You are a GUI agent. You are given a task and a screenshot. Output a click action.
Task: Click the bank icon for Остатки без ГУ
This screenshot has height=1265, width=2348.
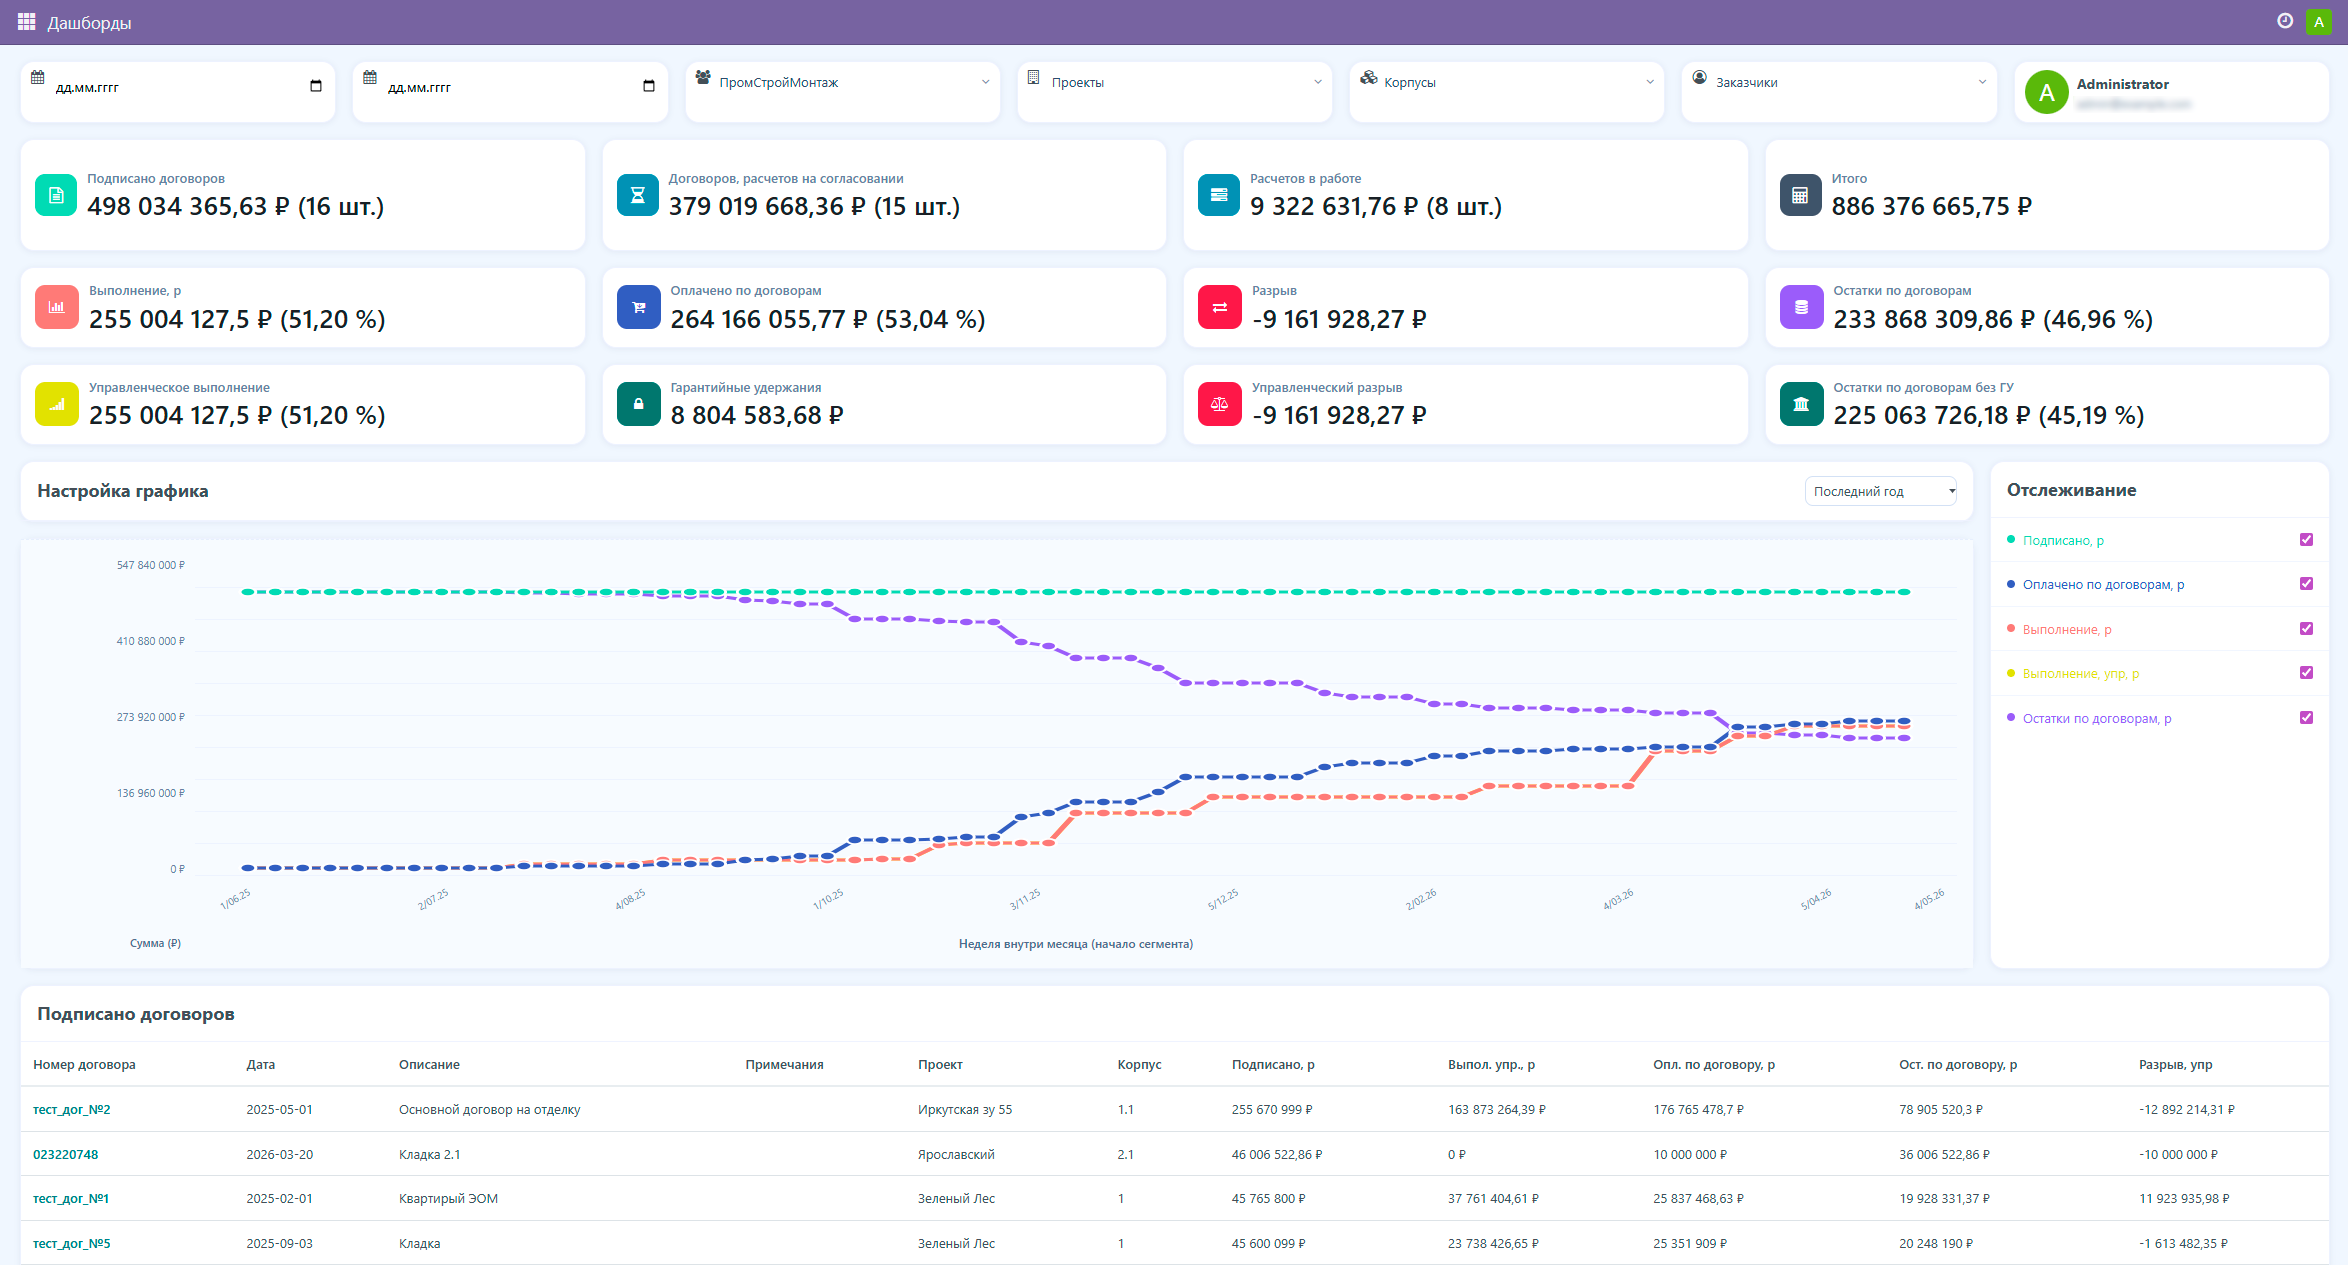pyautogui.click(x=1801, y=404)
